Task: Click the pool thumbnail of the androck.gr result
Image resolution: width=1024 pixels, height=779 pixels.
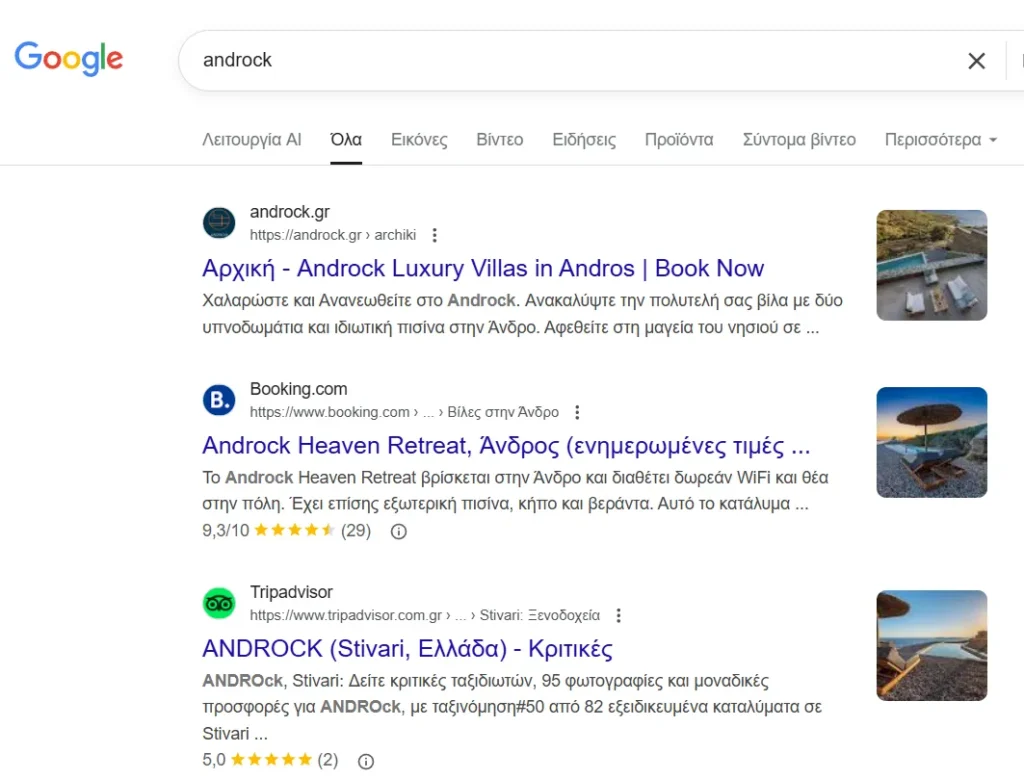Action: pos(931,265)
